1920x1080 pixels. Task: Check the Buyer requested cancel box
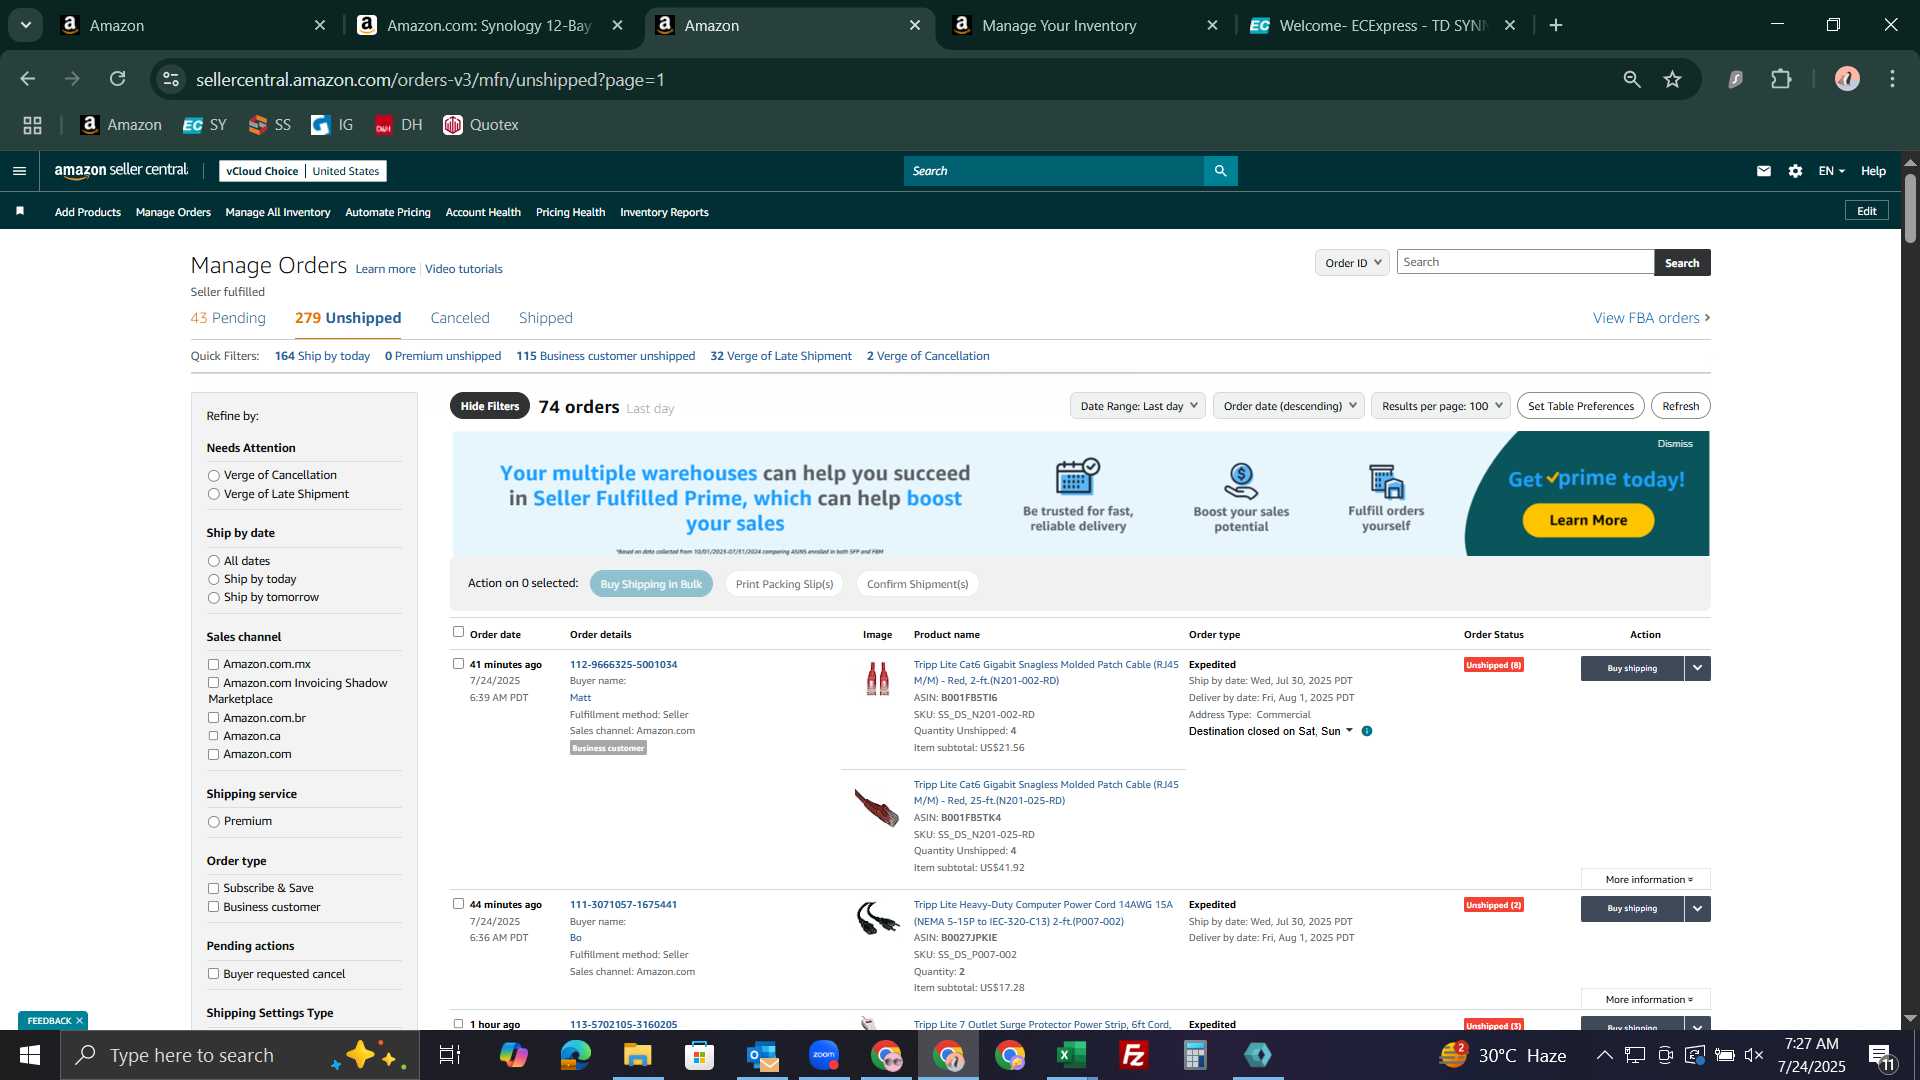point(213,974)
